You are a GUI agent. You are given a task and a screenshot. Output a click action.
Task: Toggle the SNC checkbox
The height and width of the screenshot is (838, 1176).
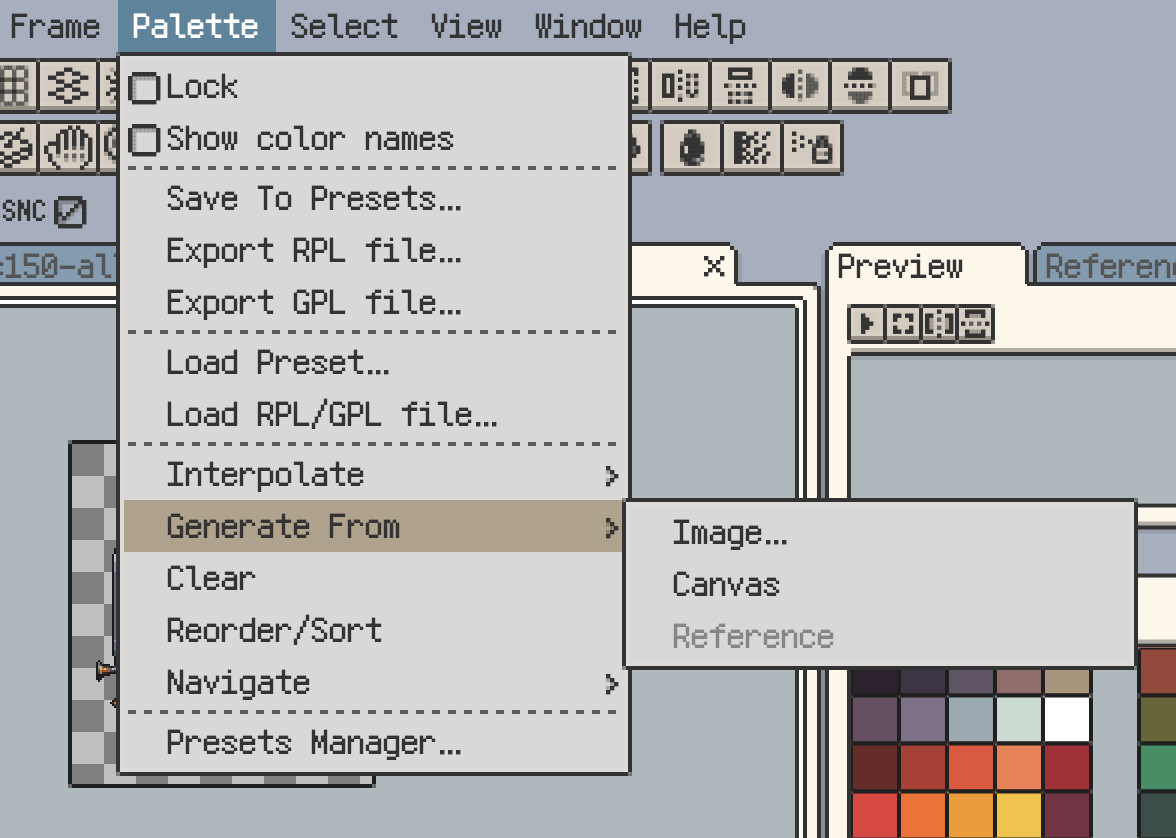click(x=71, y=211)
